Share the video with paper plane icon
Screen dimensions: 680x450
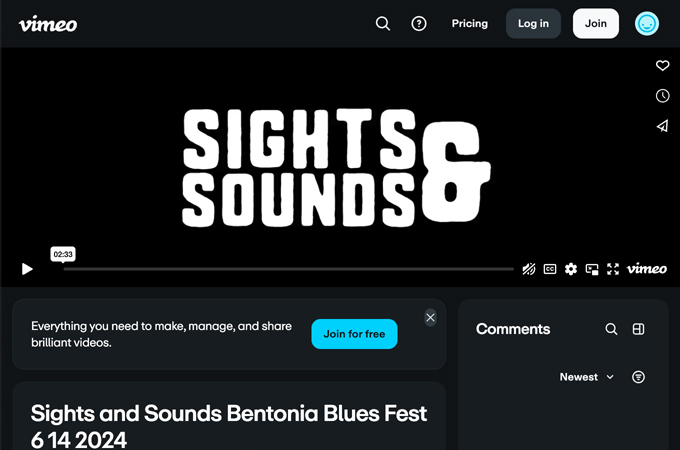click(x=662, y=126)
